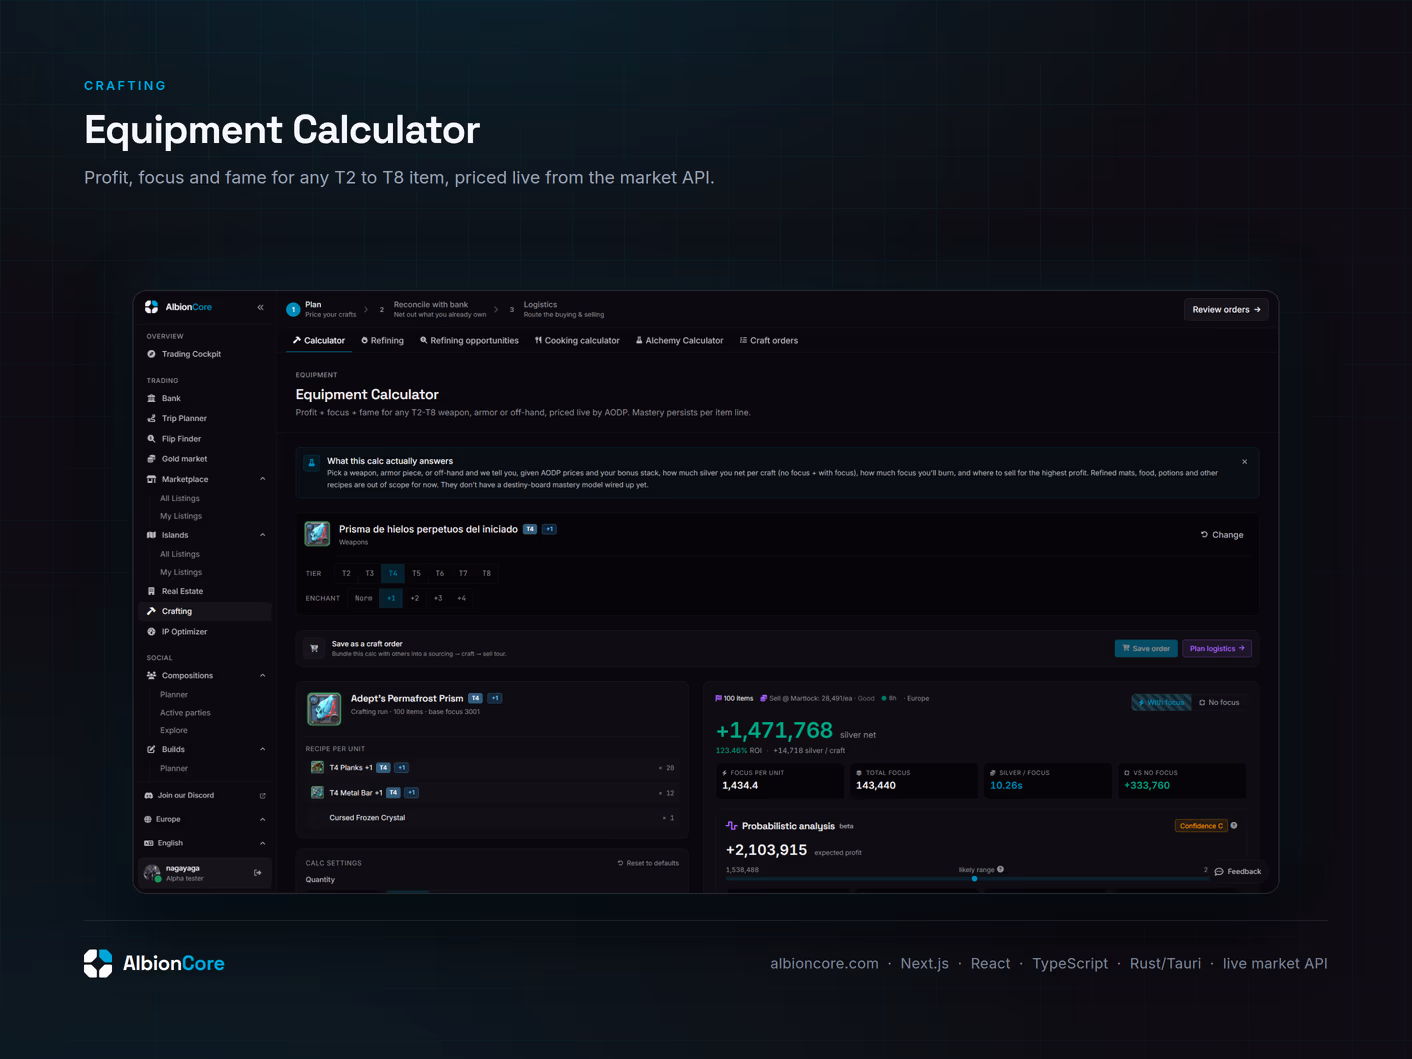Open Trading Cockpit from the sidebar
Screen dimensions: 1412x1059
tap(191, 354)
